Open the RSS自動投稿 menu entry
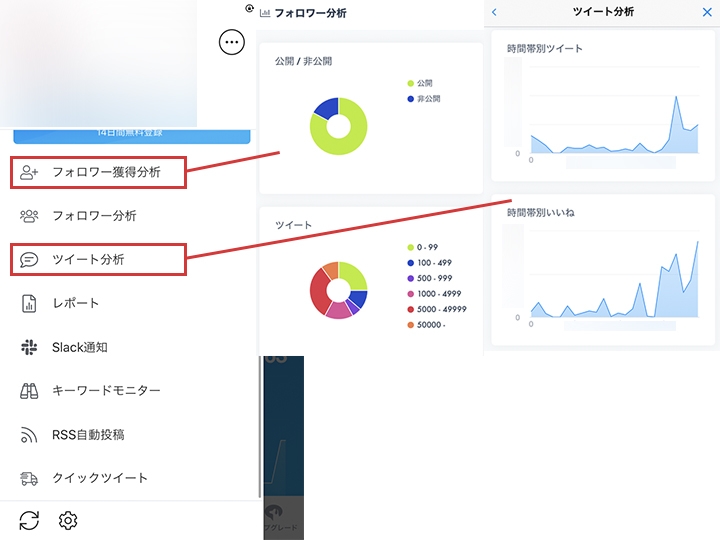 88,435
